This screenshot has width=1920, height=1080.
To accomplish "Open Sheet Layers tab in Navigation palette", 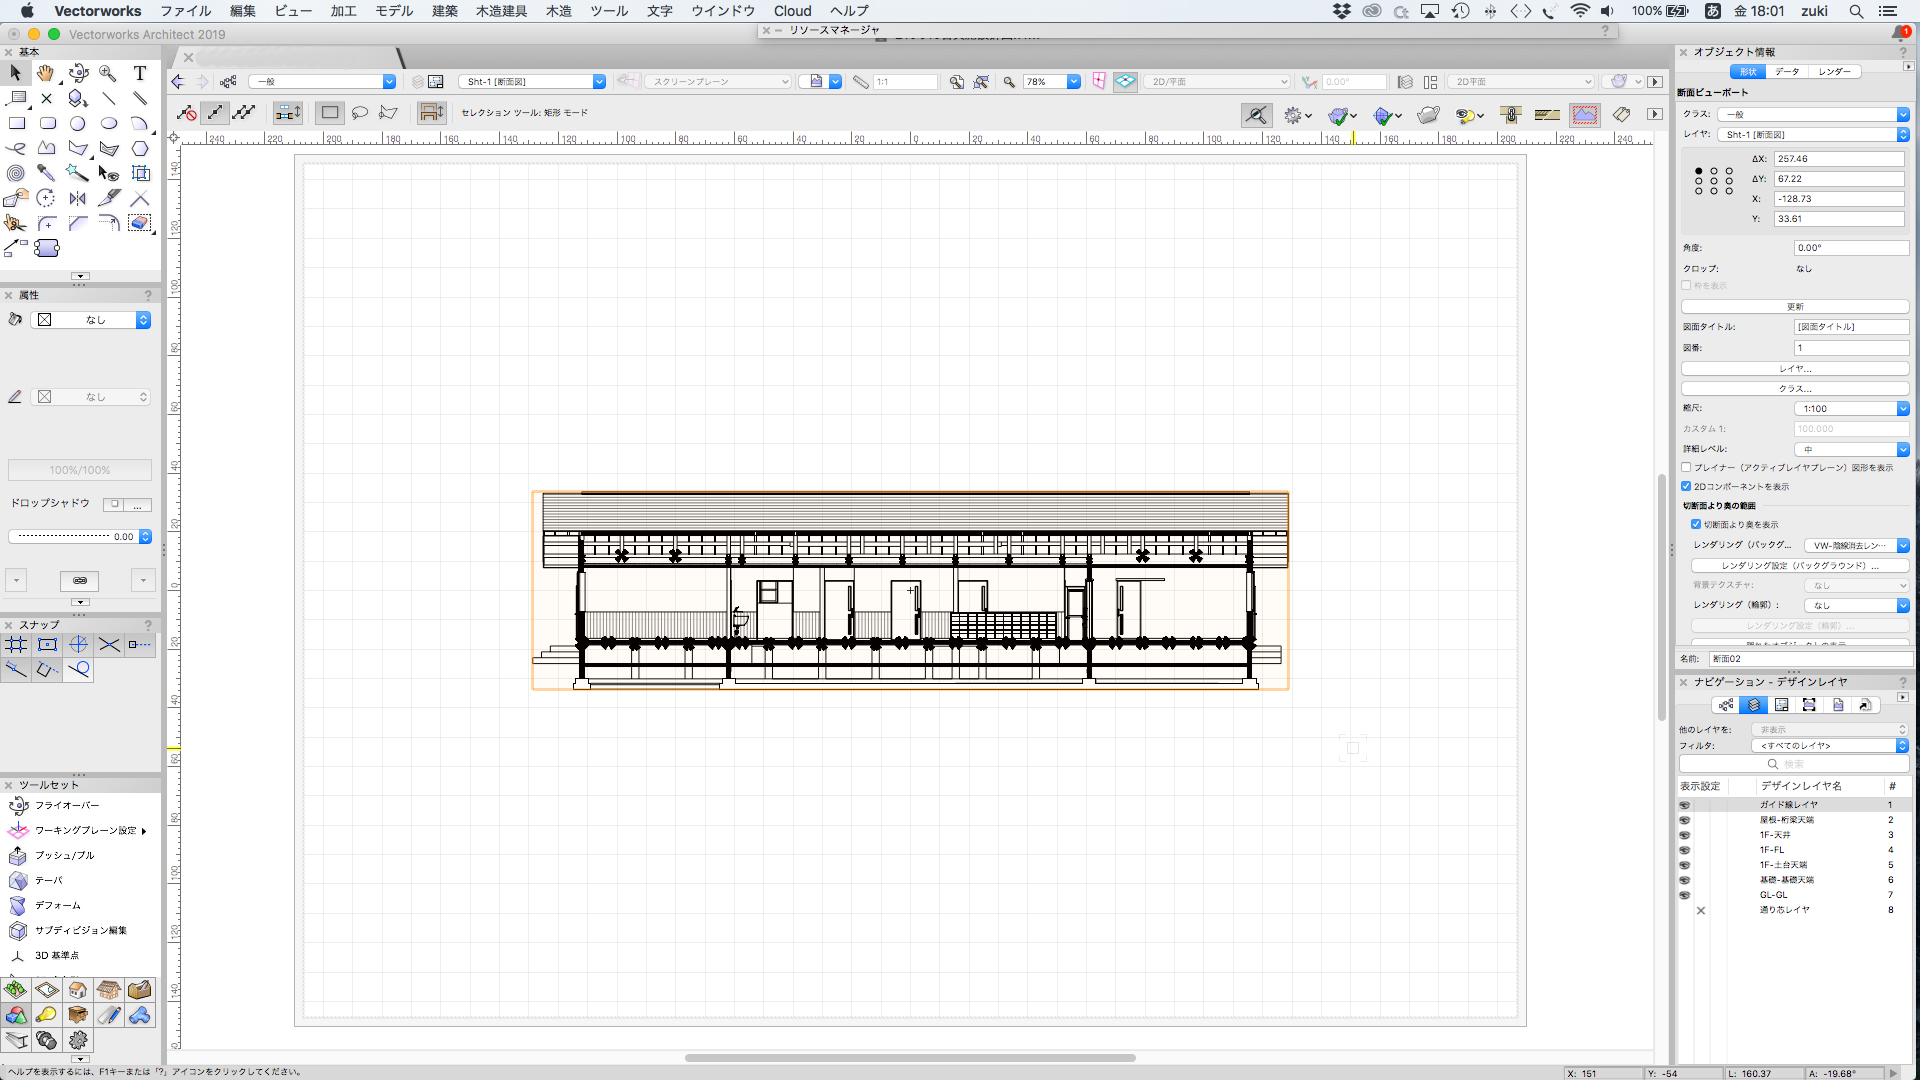I will point(1781,705).
